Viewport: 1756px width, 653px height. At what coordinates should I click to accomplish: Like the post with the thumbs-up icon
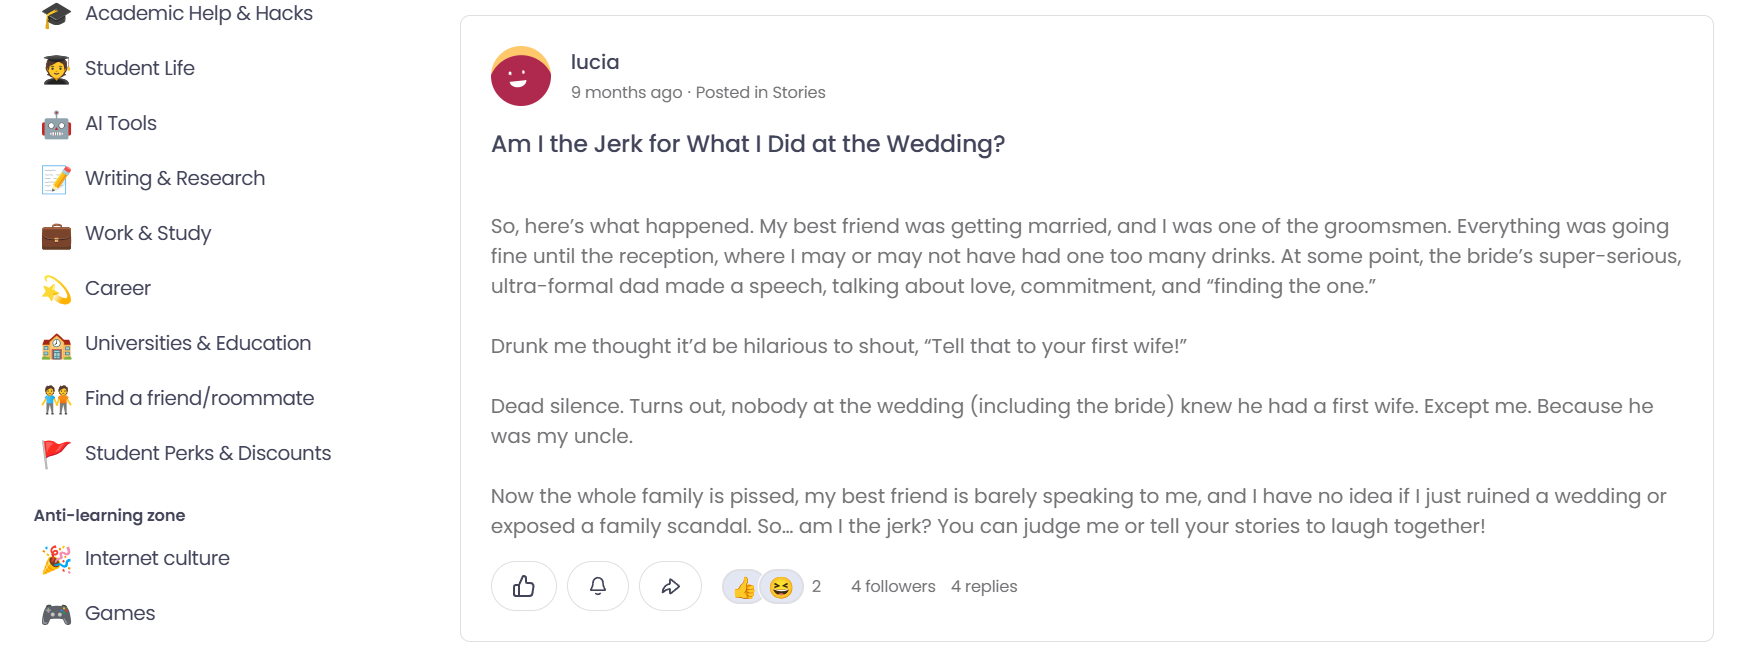(524, 586)
